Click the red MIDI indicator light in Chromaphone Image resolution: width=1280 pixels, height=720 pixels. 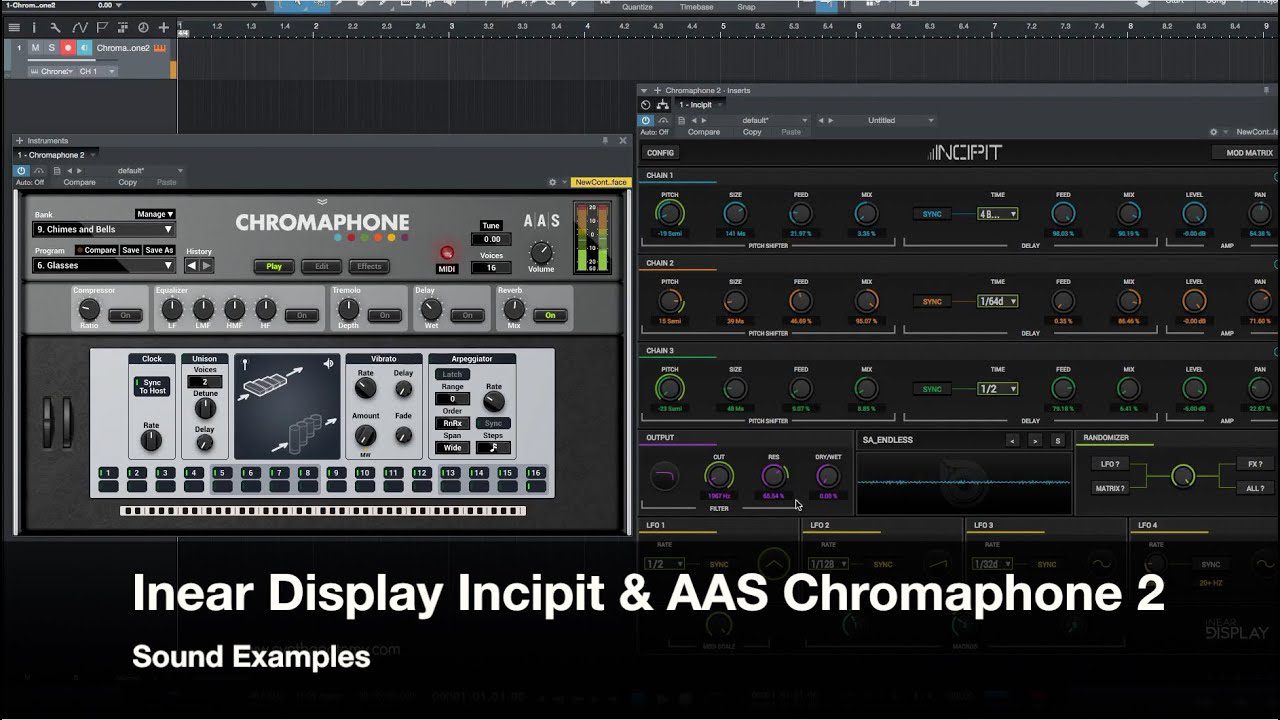tap(447, 253)
